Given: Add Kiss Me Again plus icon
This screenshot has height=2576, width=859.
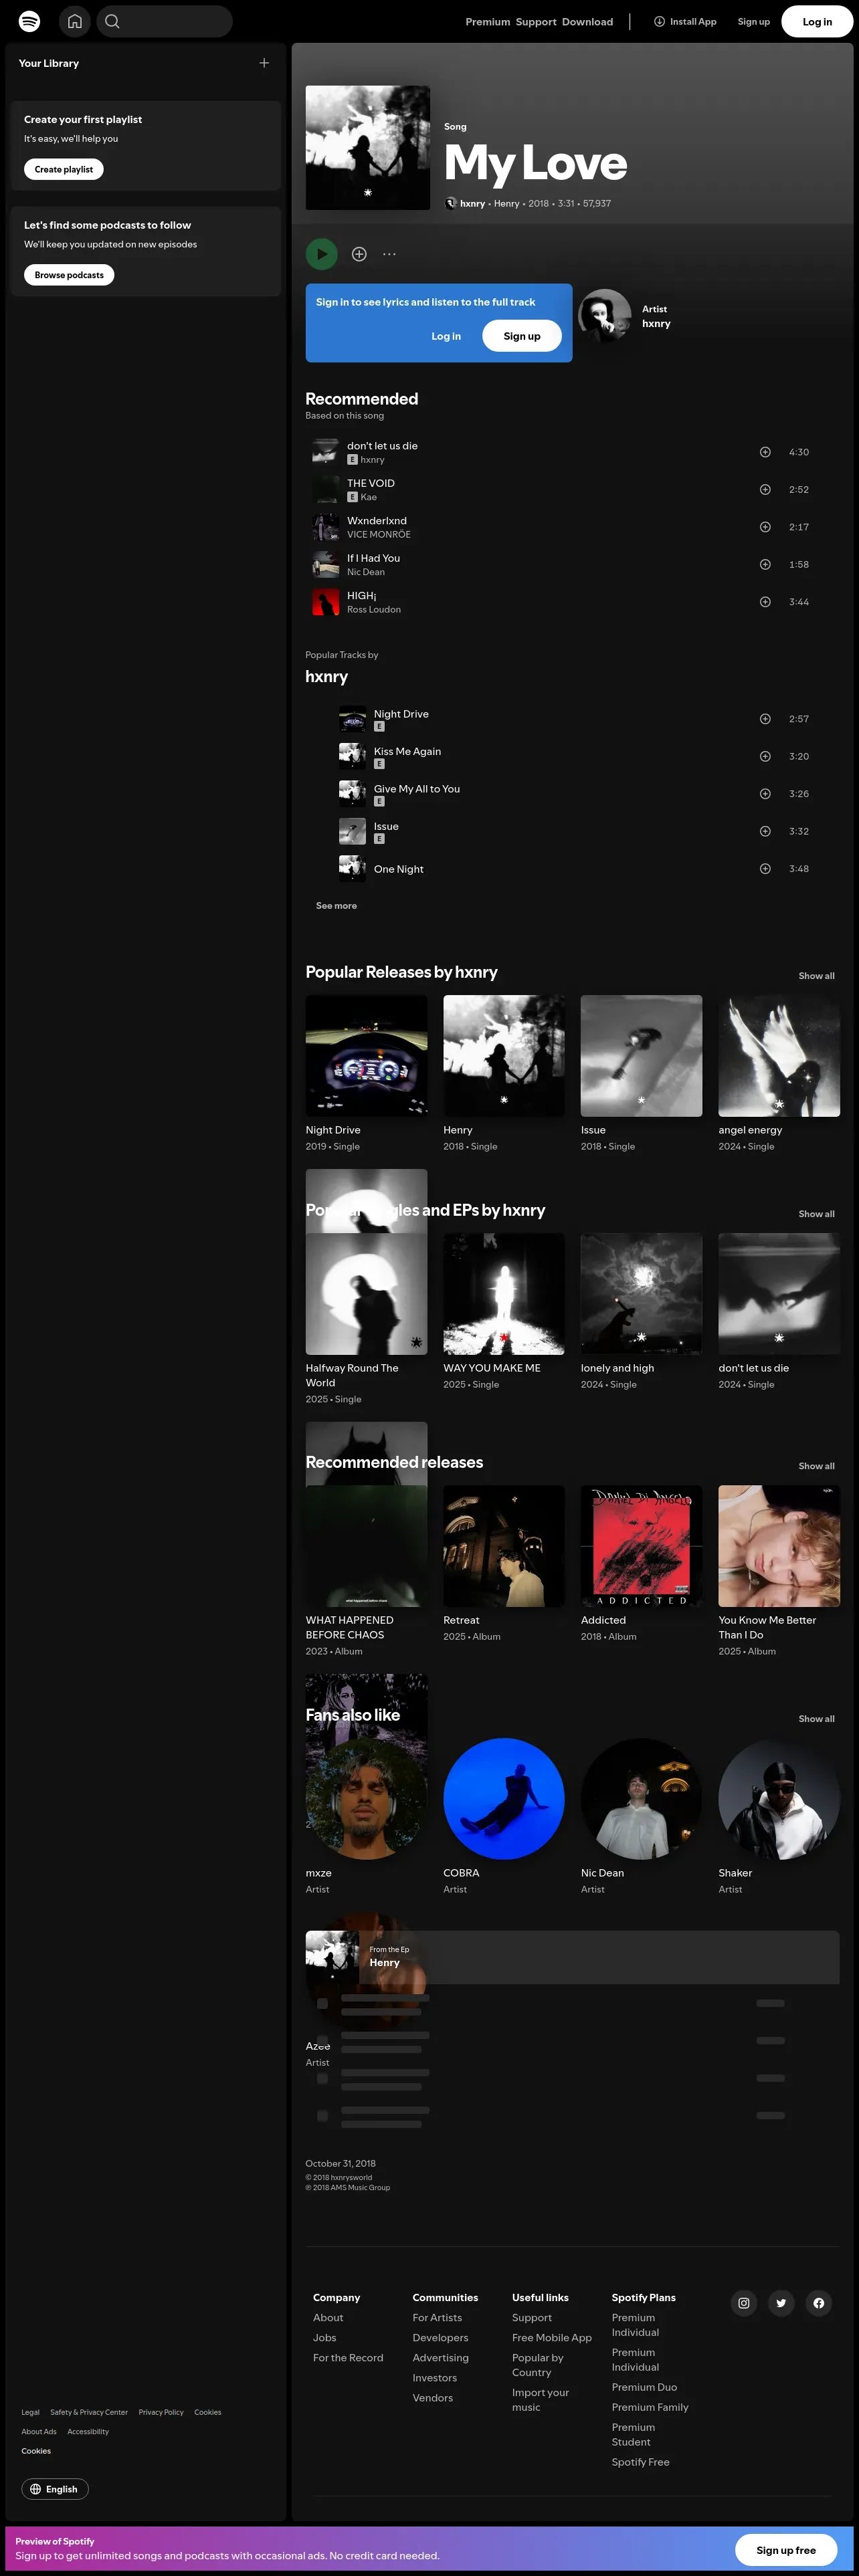Looking at the screenshot, I should click(x=765, y=756).
